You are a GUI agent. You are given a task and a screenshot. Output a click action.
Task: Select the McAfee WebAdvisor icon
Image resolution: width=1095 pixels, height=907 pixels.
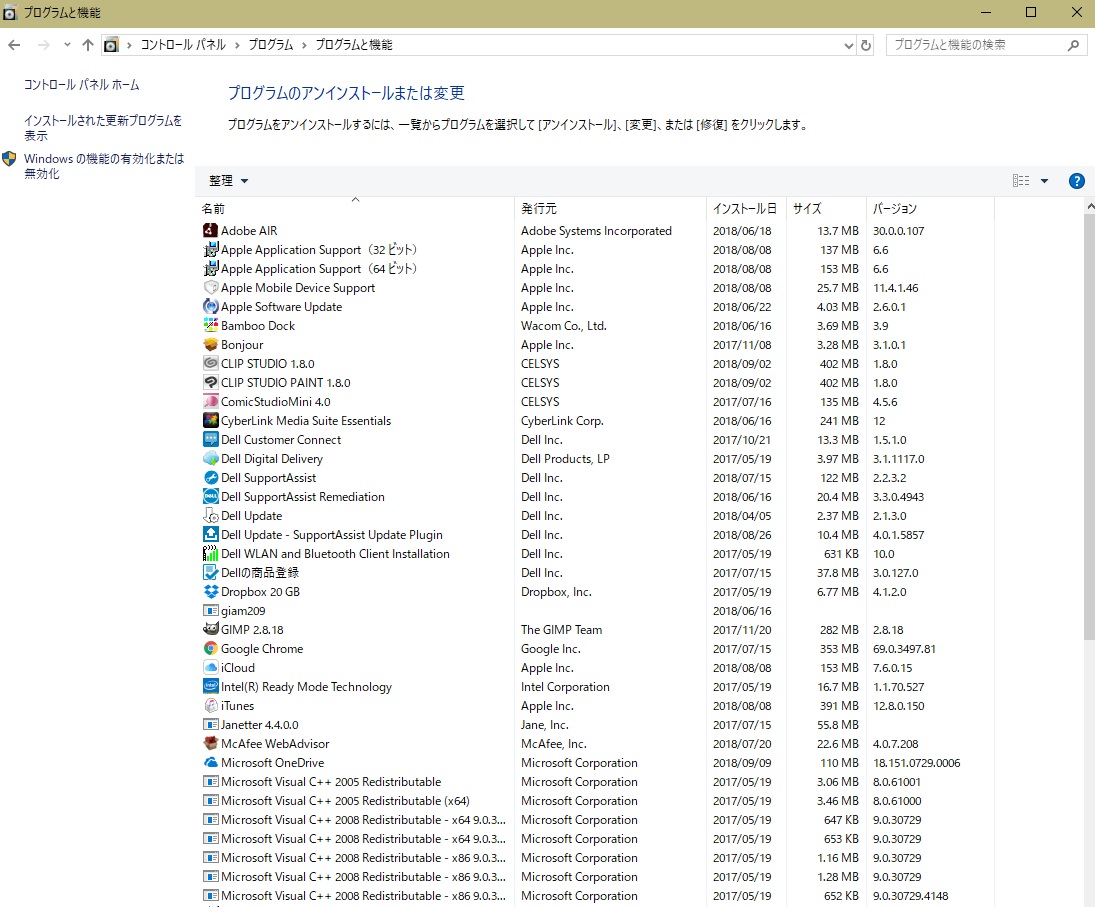[x=210, y=744]
